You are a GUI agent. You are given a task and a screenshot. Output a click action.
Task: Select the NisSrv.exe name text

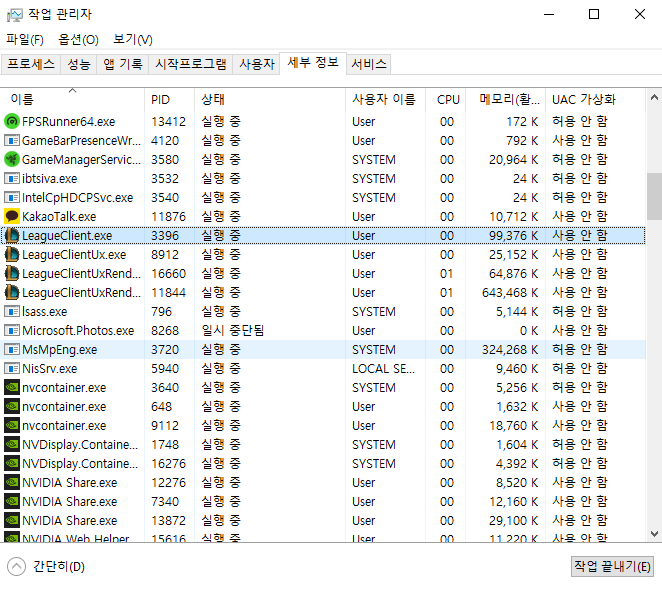49,369
